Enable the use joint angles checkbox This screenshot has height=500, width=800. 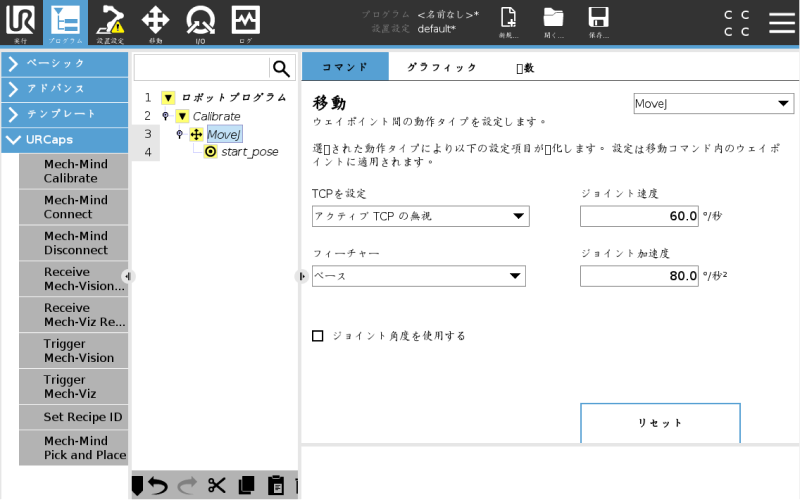(x=317, y=336)
